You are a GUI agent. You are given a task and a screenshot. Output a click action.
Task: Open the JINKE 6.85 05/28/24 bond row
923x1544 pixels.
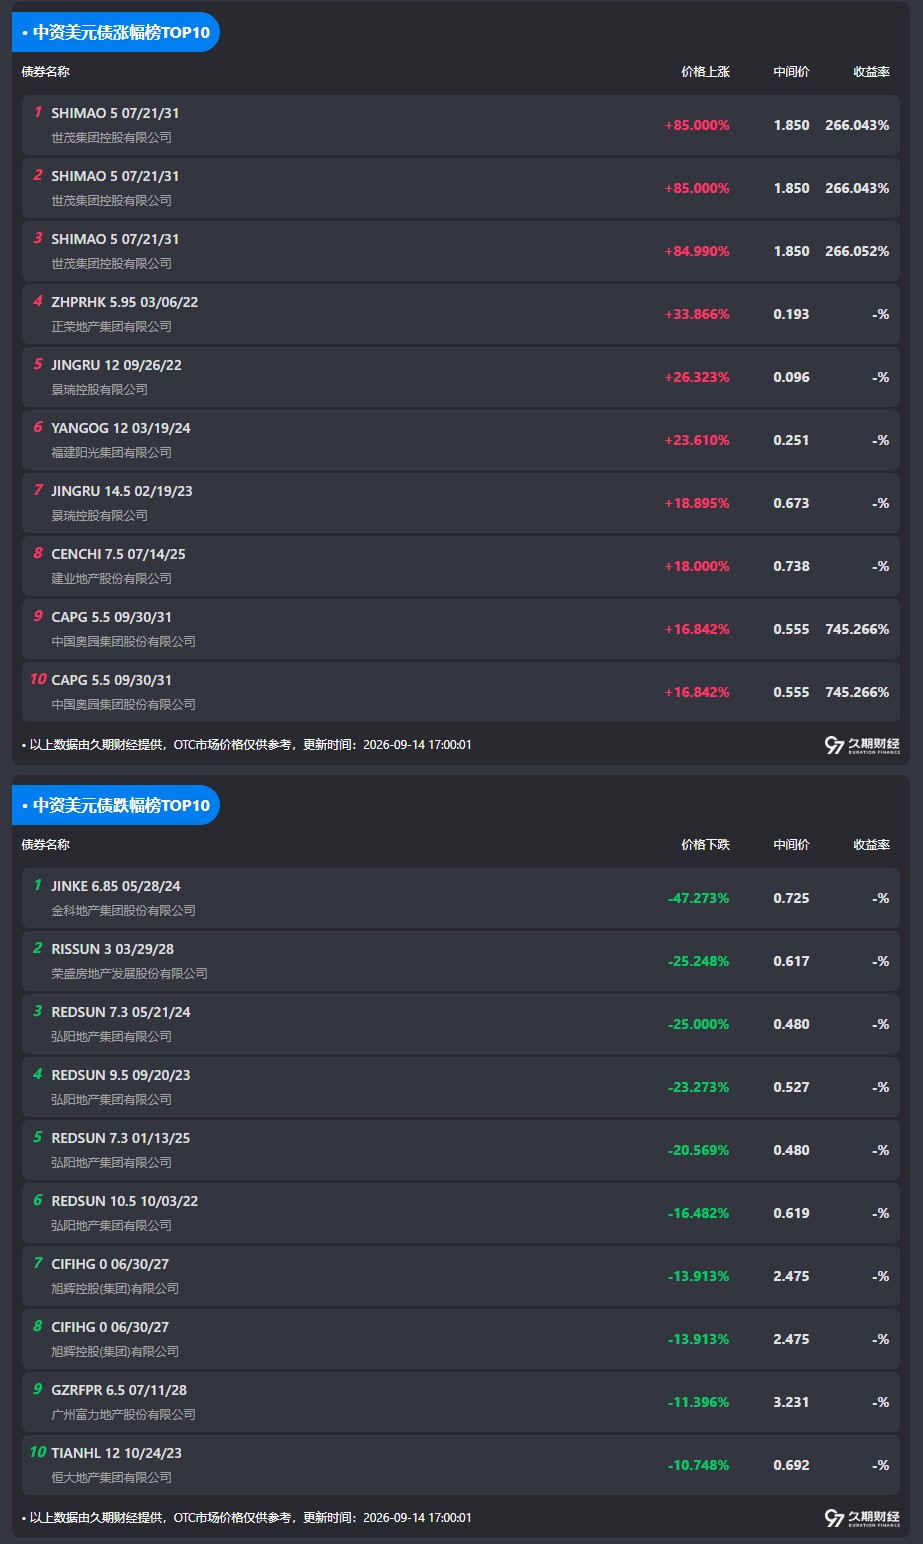tap(461, 898)
